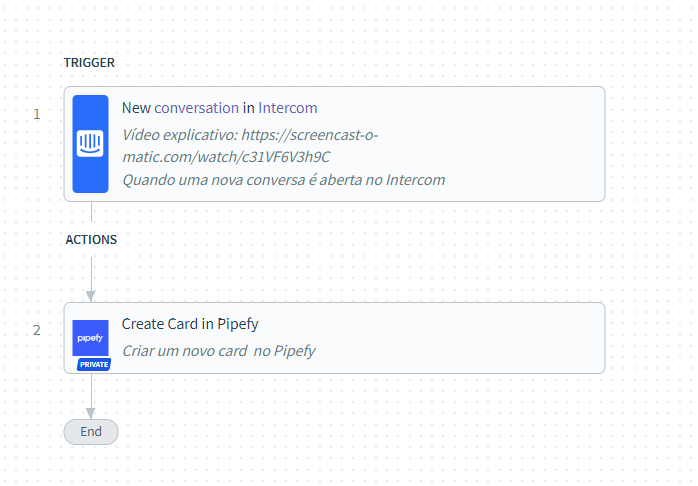Screen dimensions: 698x486
Task: Click the word 'New' in the trigger title
Action: pyautogui.click(x=136, y=108)
